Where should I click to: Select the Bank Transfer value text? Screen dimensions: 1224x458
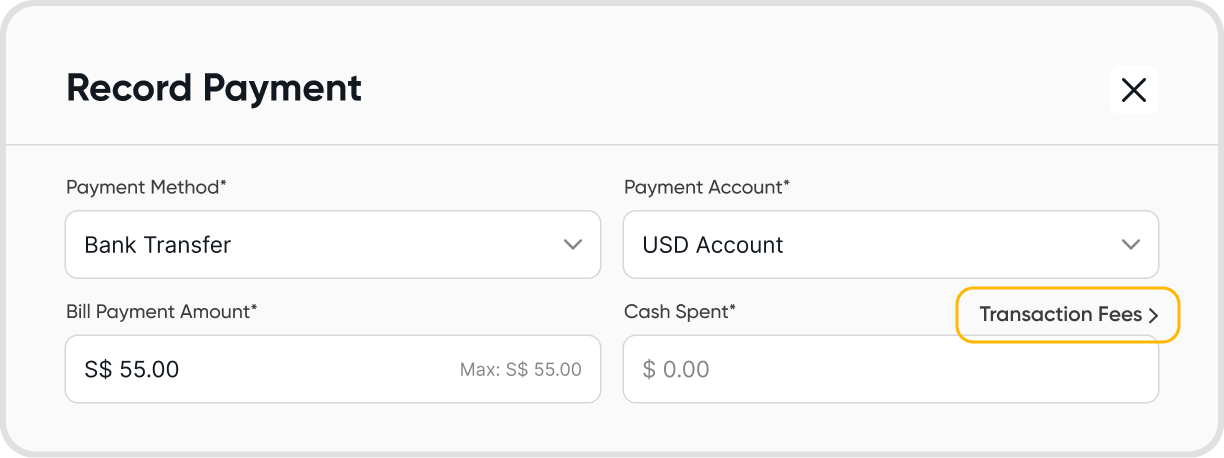(x=158, y=245)
